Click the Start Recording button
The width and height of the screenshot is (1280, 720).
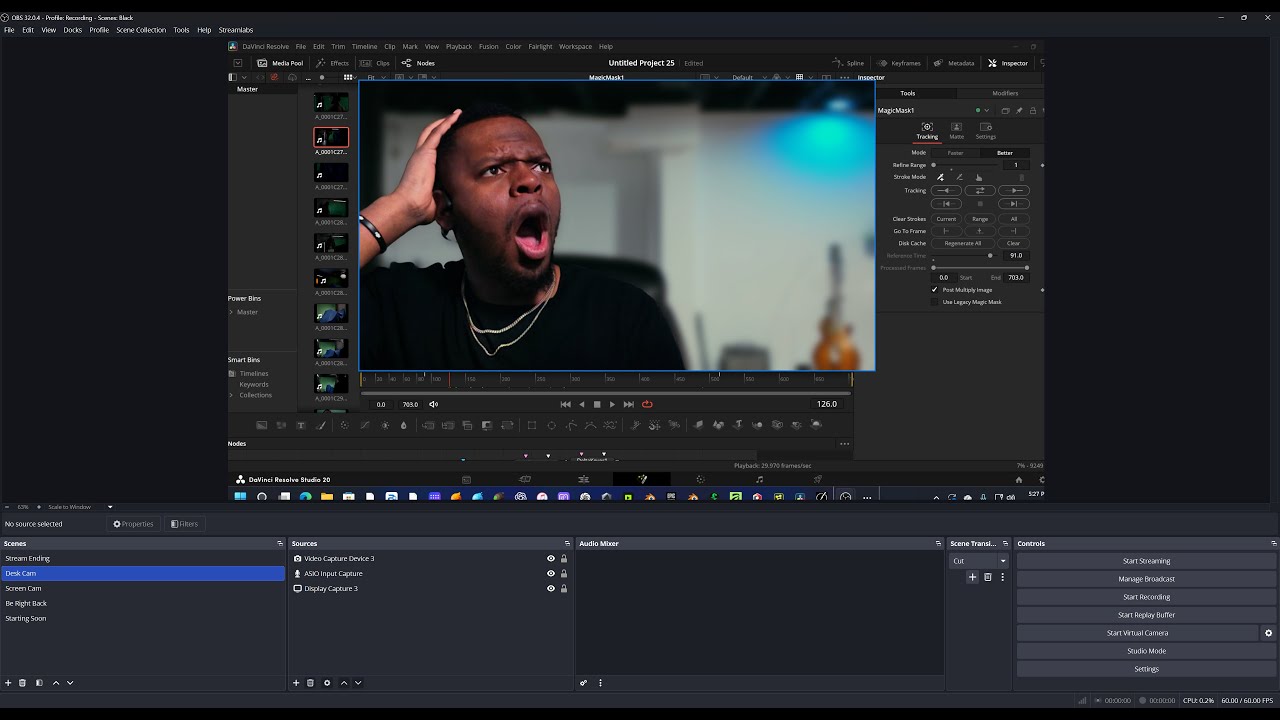click(1146, 597)
